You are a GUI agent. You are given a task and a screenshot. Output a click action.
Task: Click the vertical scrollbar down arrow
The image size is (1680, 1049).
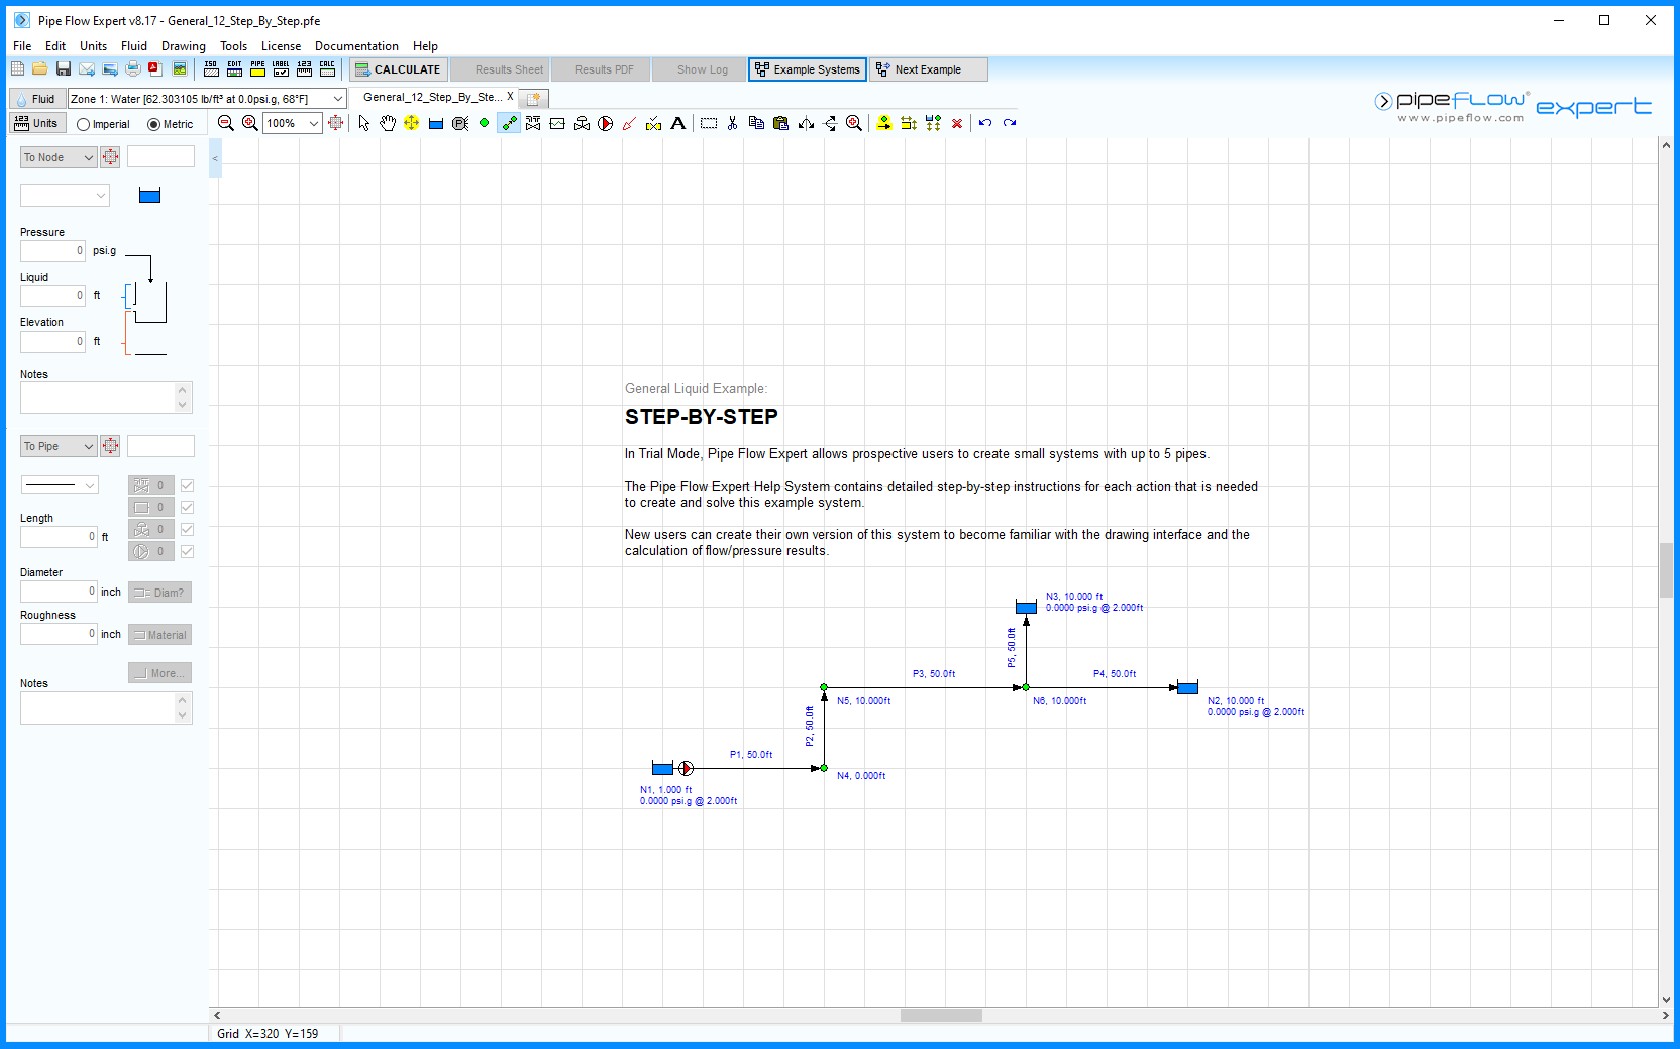[x=1666, y=999]
